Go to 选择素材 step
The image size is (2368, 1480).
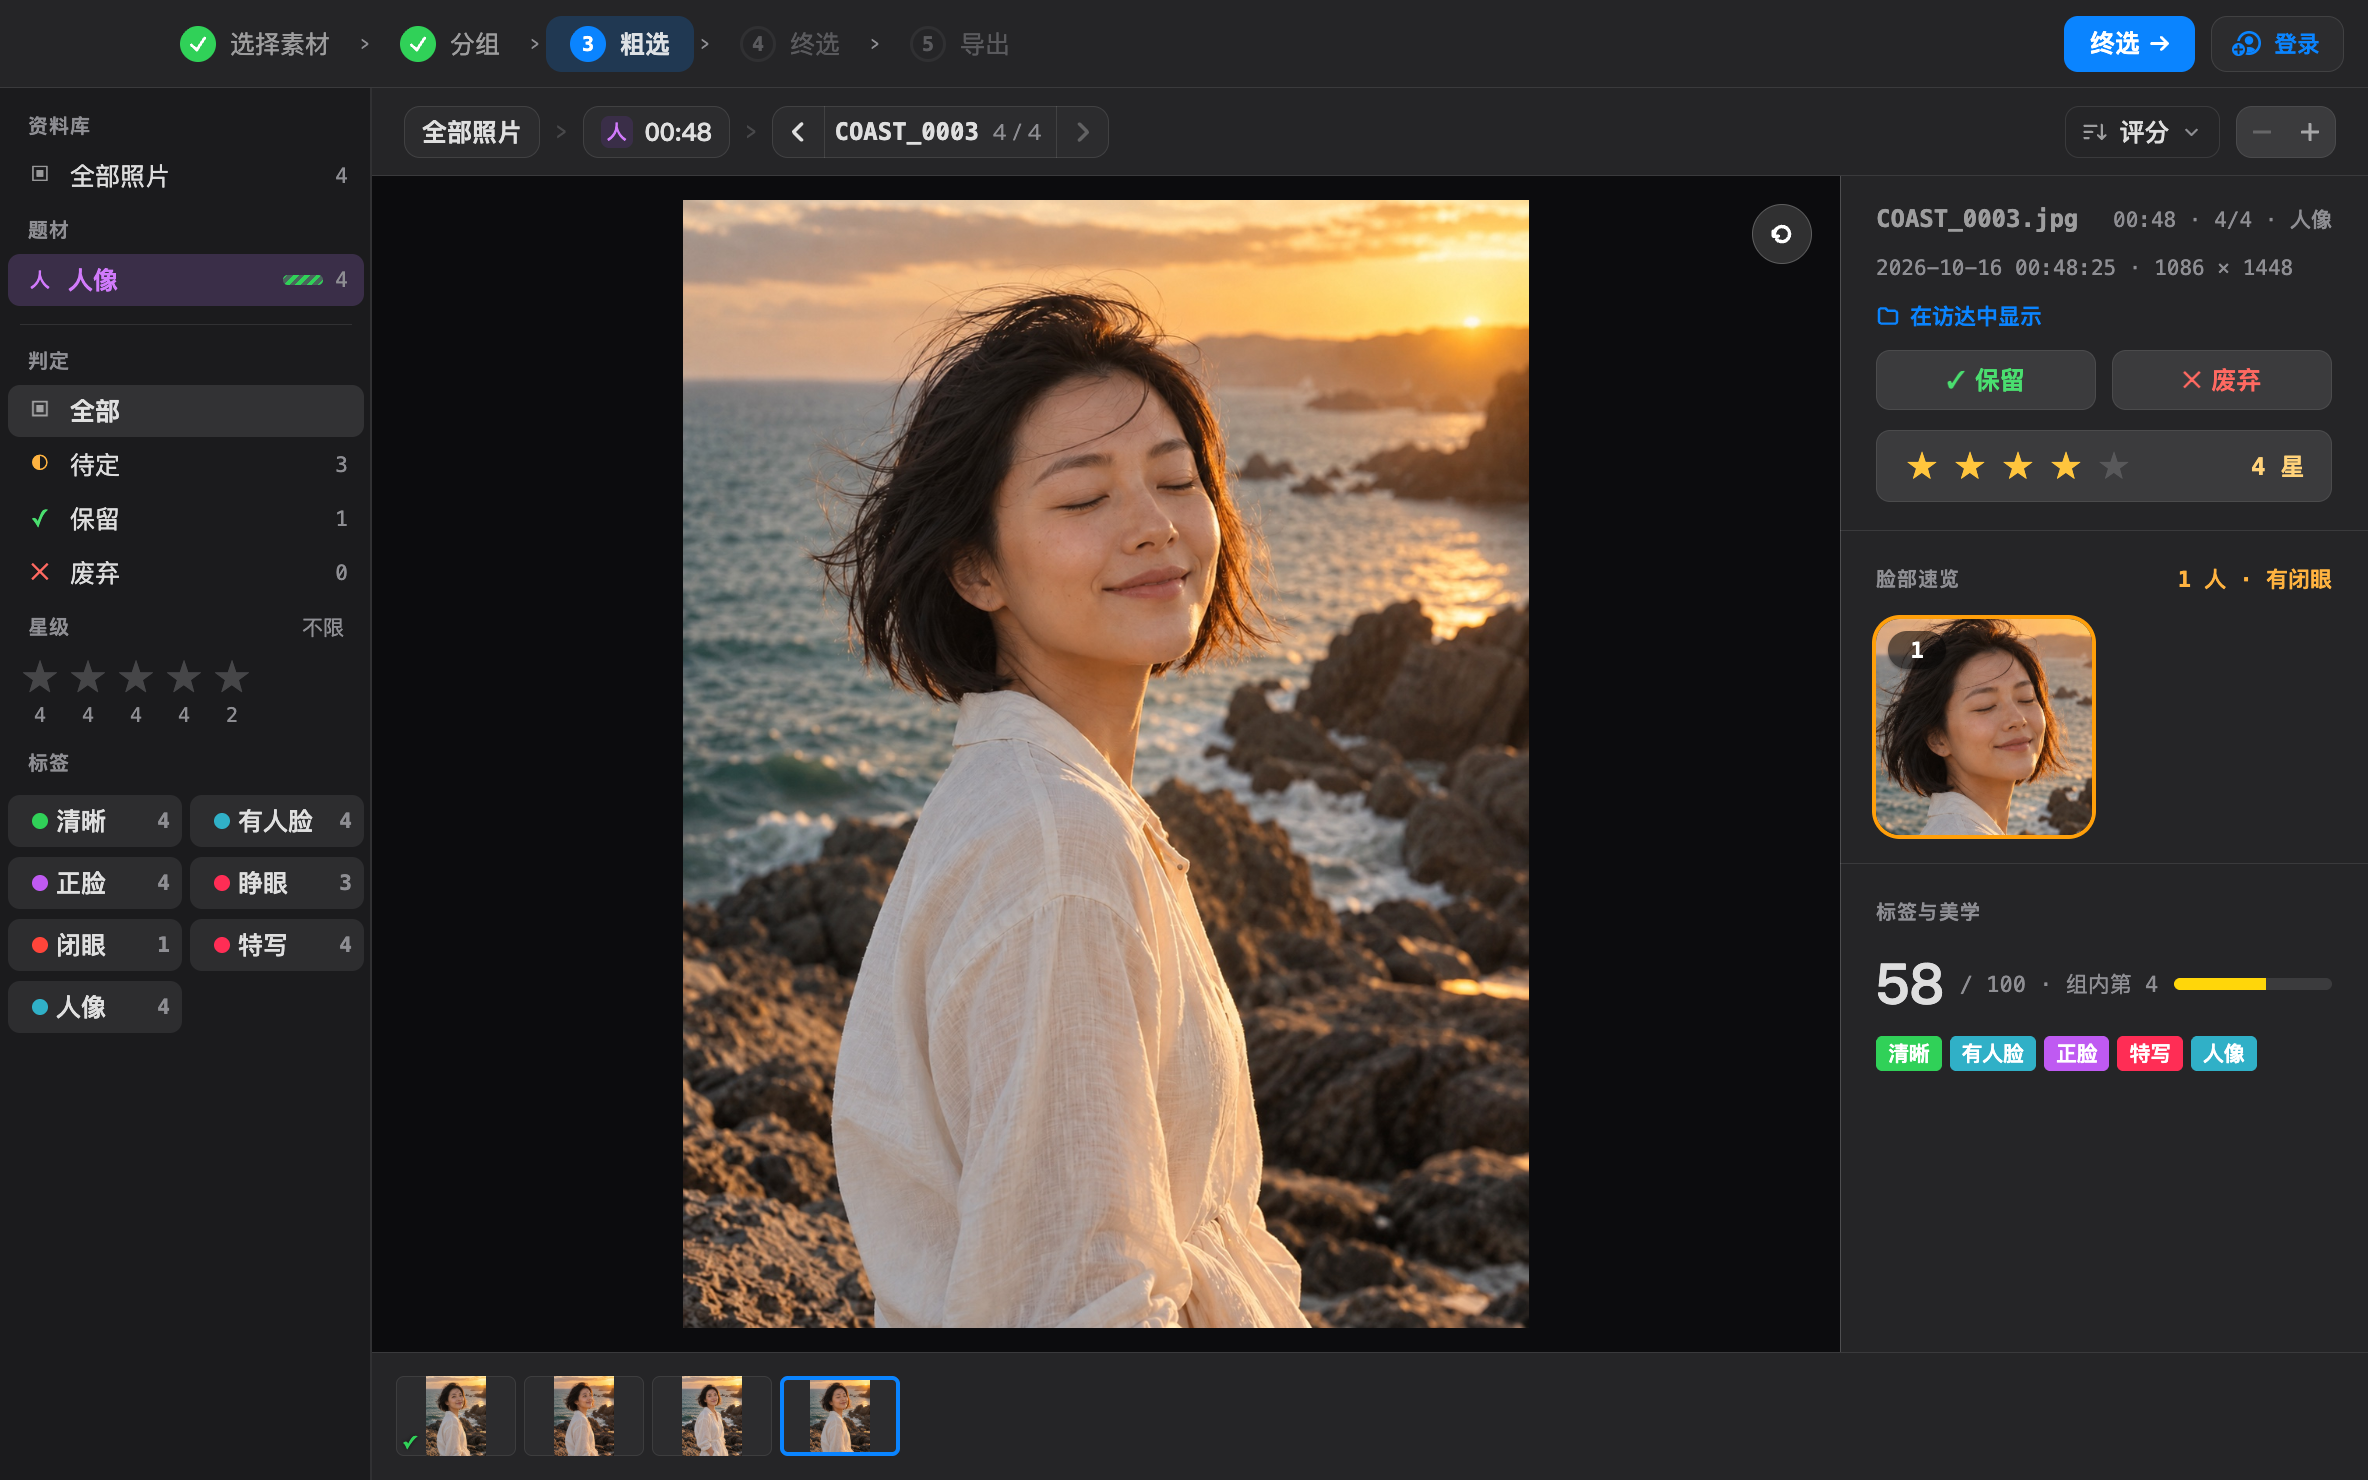coord(255,44)
